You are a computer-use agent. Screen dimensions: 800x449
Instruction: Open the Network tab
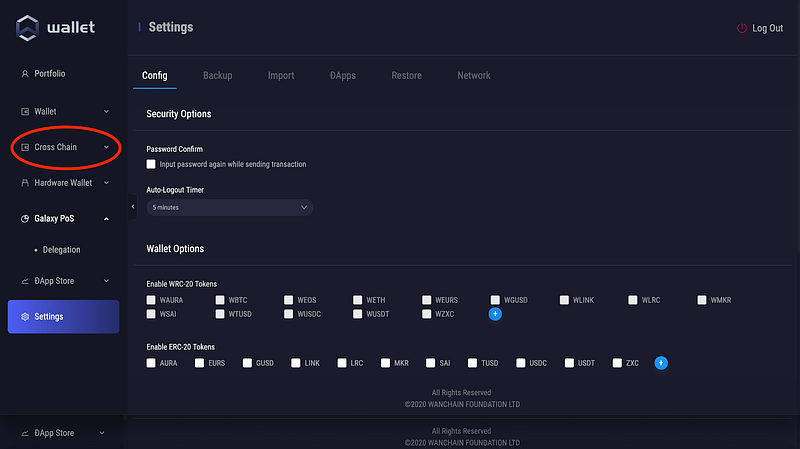click(473, 76)
